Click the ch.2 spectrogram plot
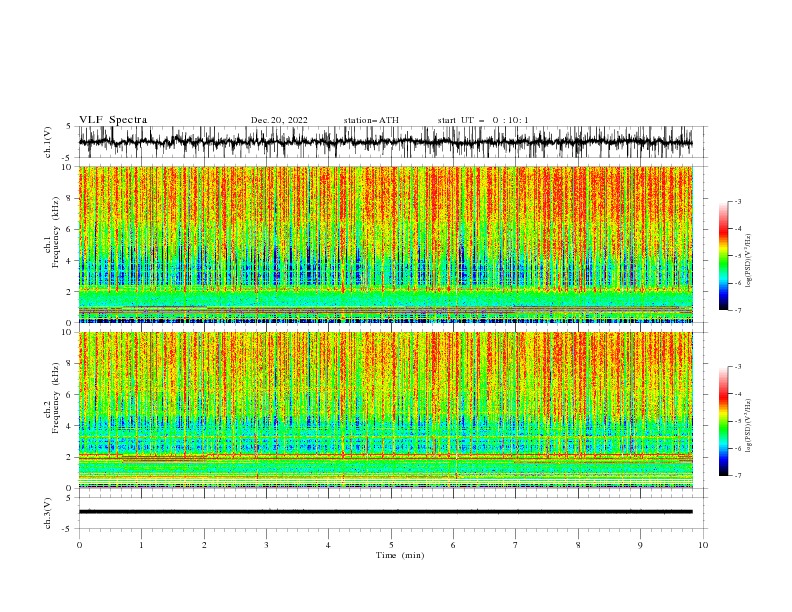792x612 pixels. click(x=386, y=410)
